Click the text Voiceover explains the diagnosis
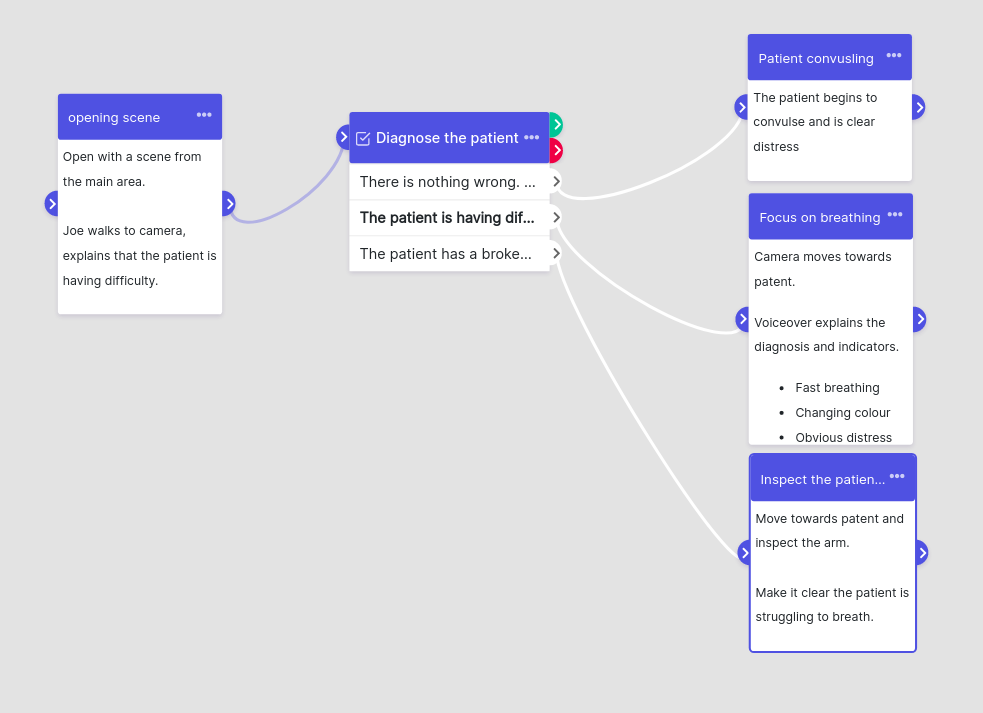 pos(826,334)
